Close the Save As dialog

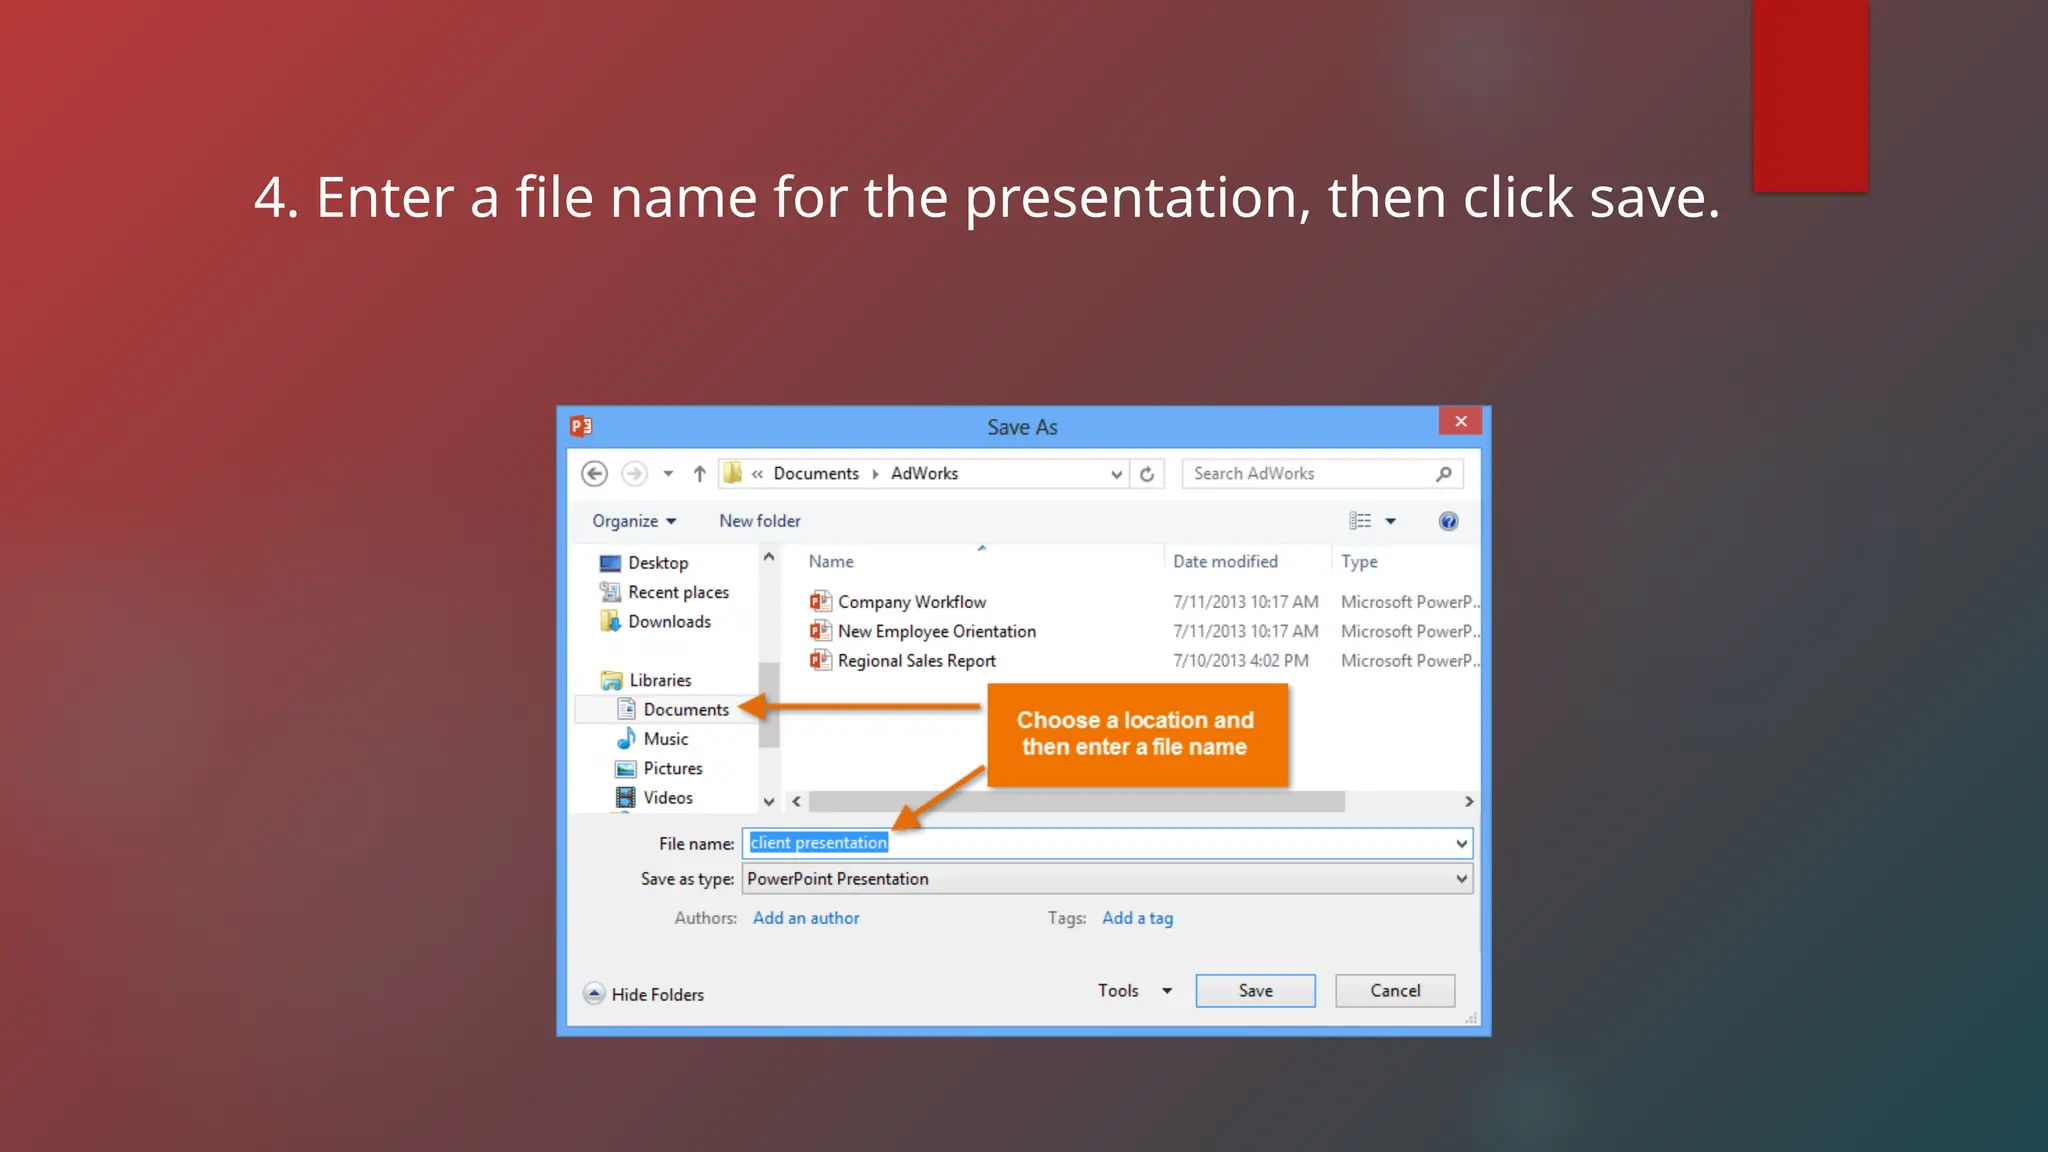[x=1461, y=421]
